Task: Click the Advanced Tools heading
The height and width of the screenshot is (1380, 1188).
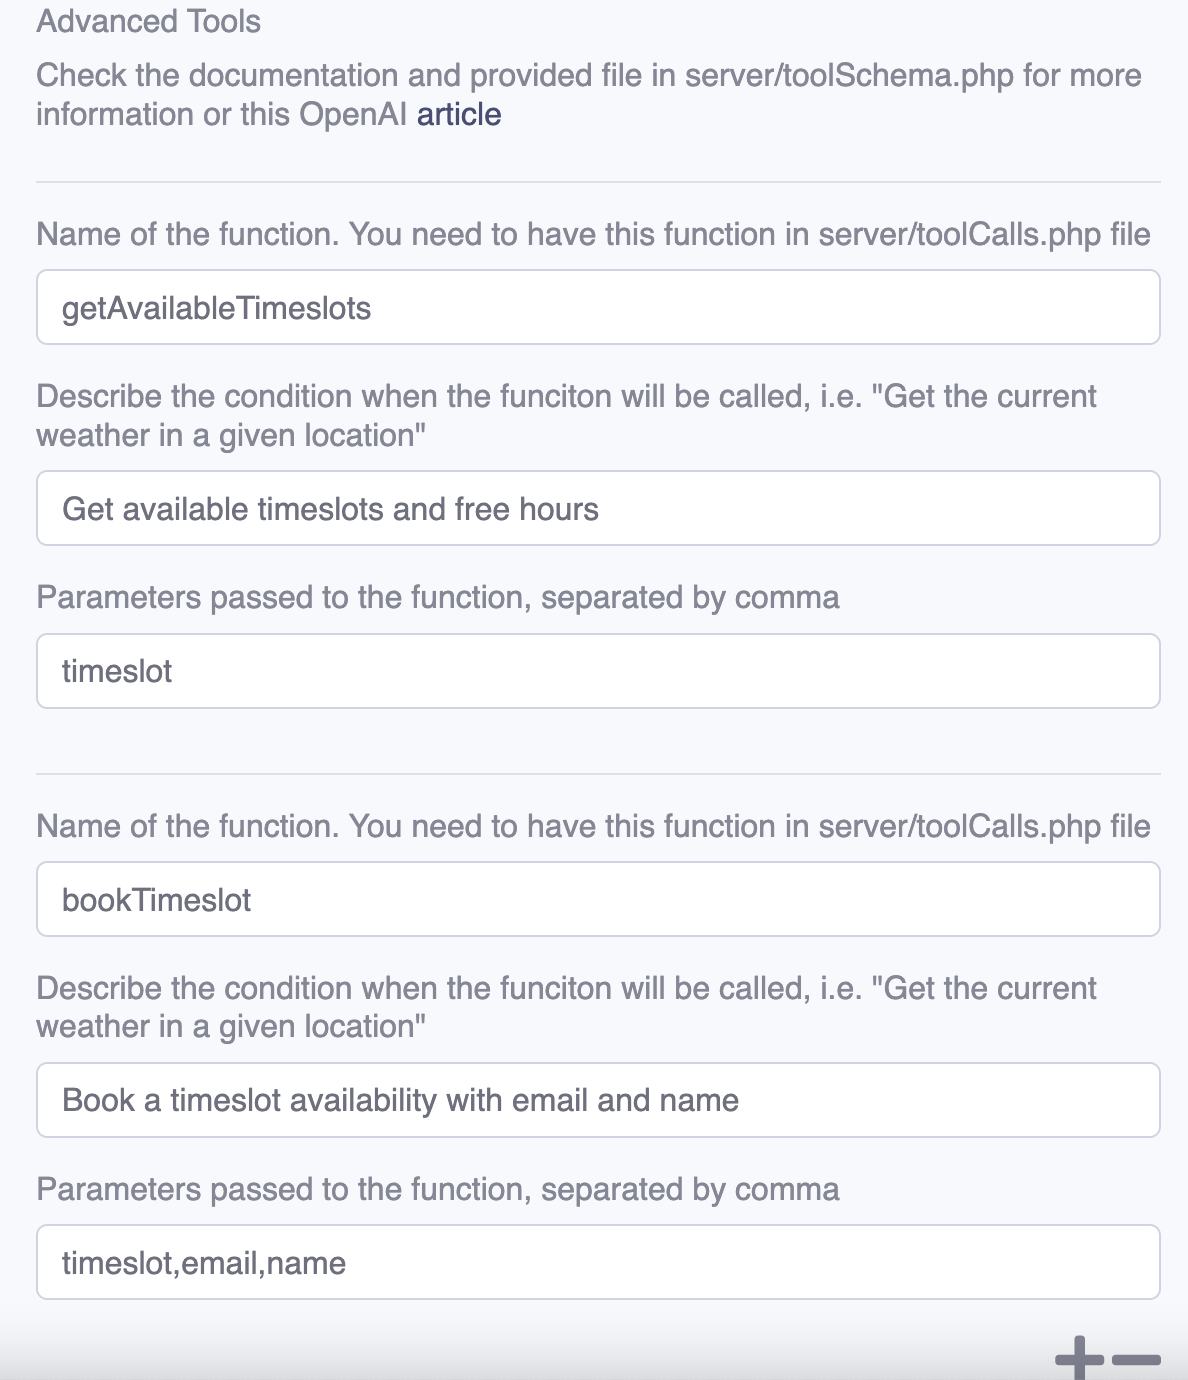Action: [x=149, y=21]
